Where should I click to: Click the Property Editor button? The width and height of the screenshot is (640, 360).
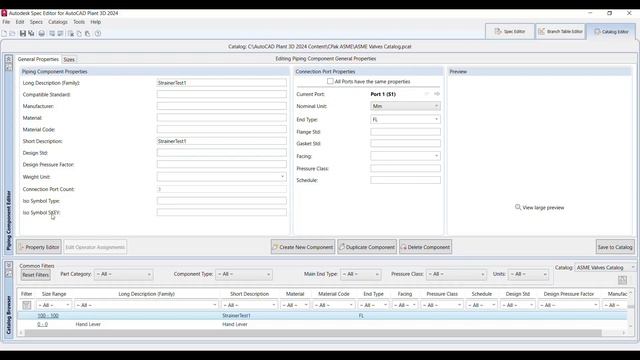tap(39, 247)
